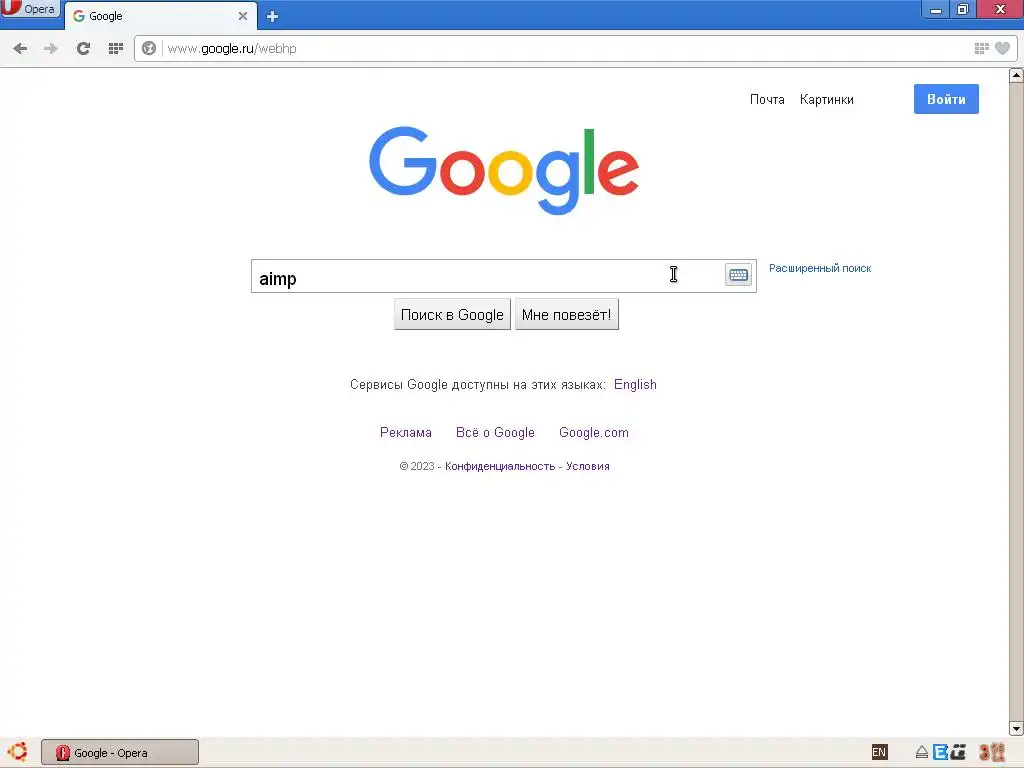Open the Почта link
Image resolution: width=1024 pixels, height=768 pixels.
click(x=767, y=99)
